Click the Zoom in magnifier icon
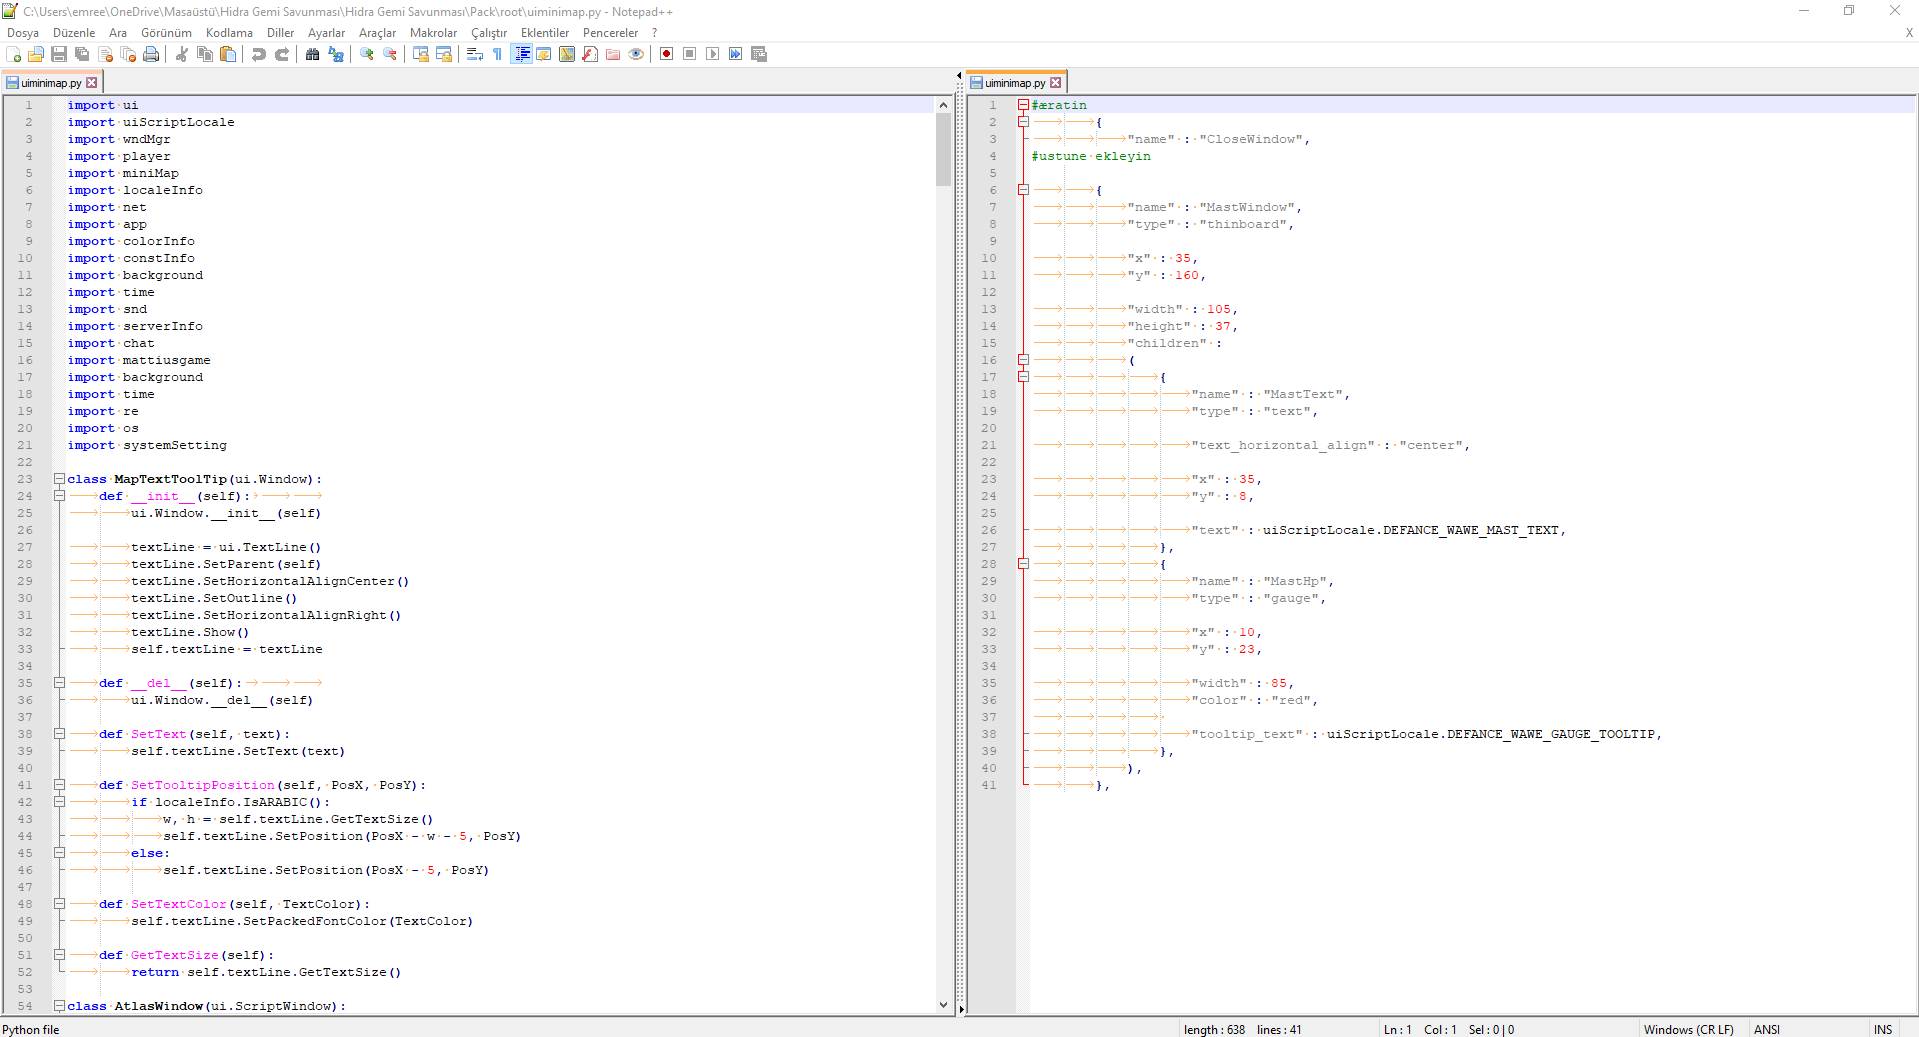 pyautogui.click(x=367, y=54)
